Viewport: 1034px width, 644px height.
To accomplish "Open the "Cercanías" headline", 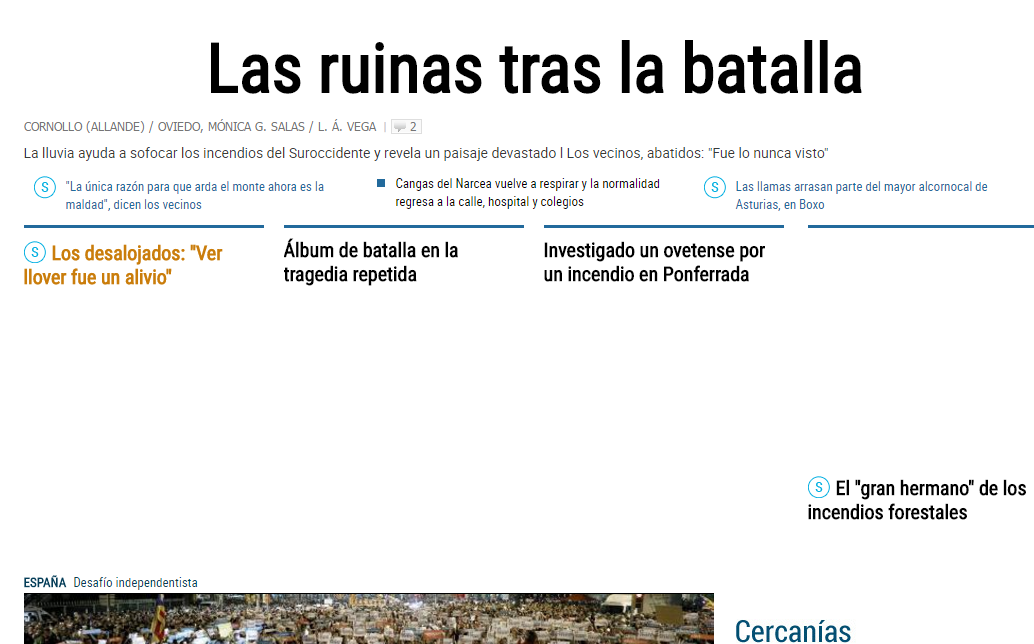I will 792,630.
